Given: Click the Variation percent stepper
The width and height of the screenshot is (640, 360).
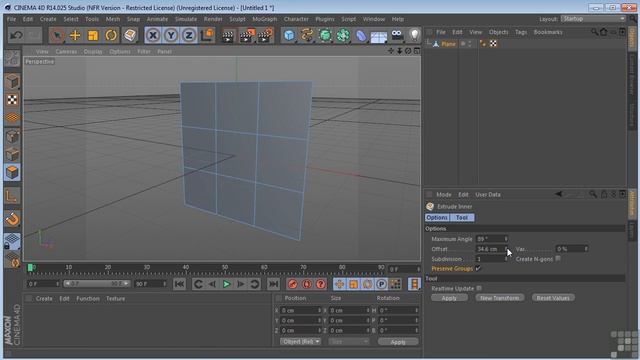Looking at the screenshot, I should point(586,249).
